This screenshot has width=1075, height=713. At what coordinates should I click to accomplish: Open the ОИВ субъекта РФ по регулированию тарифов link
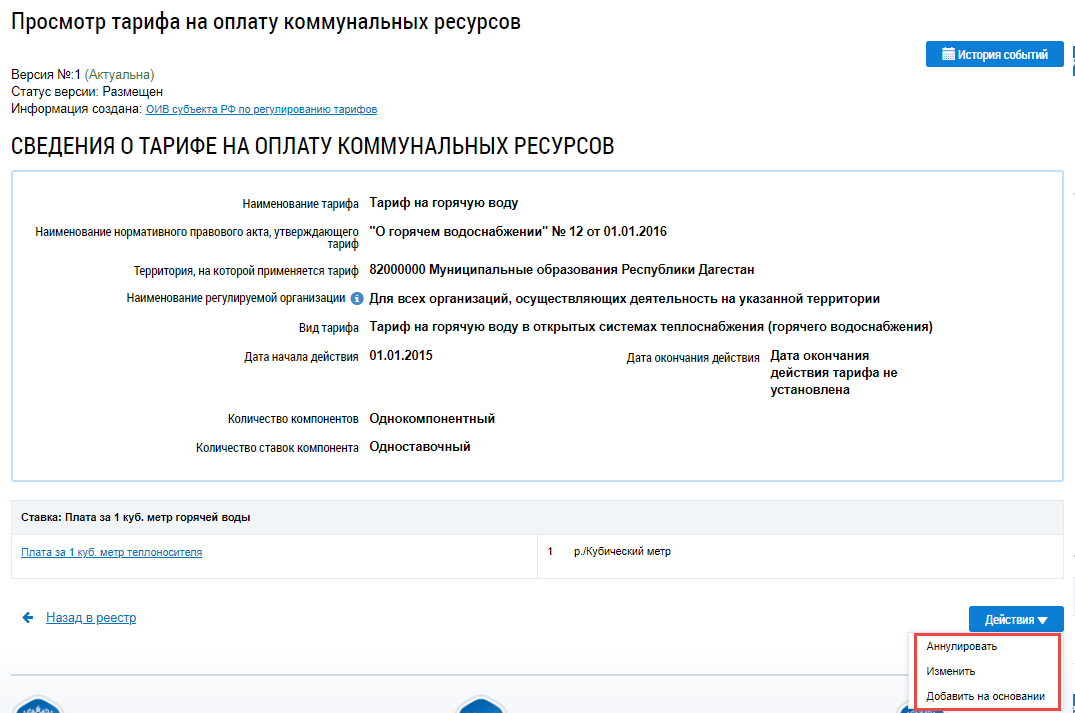point(262,109)
